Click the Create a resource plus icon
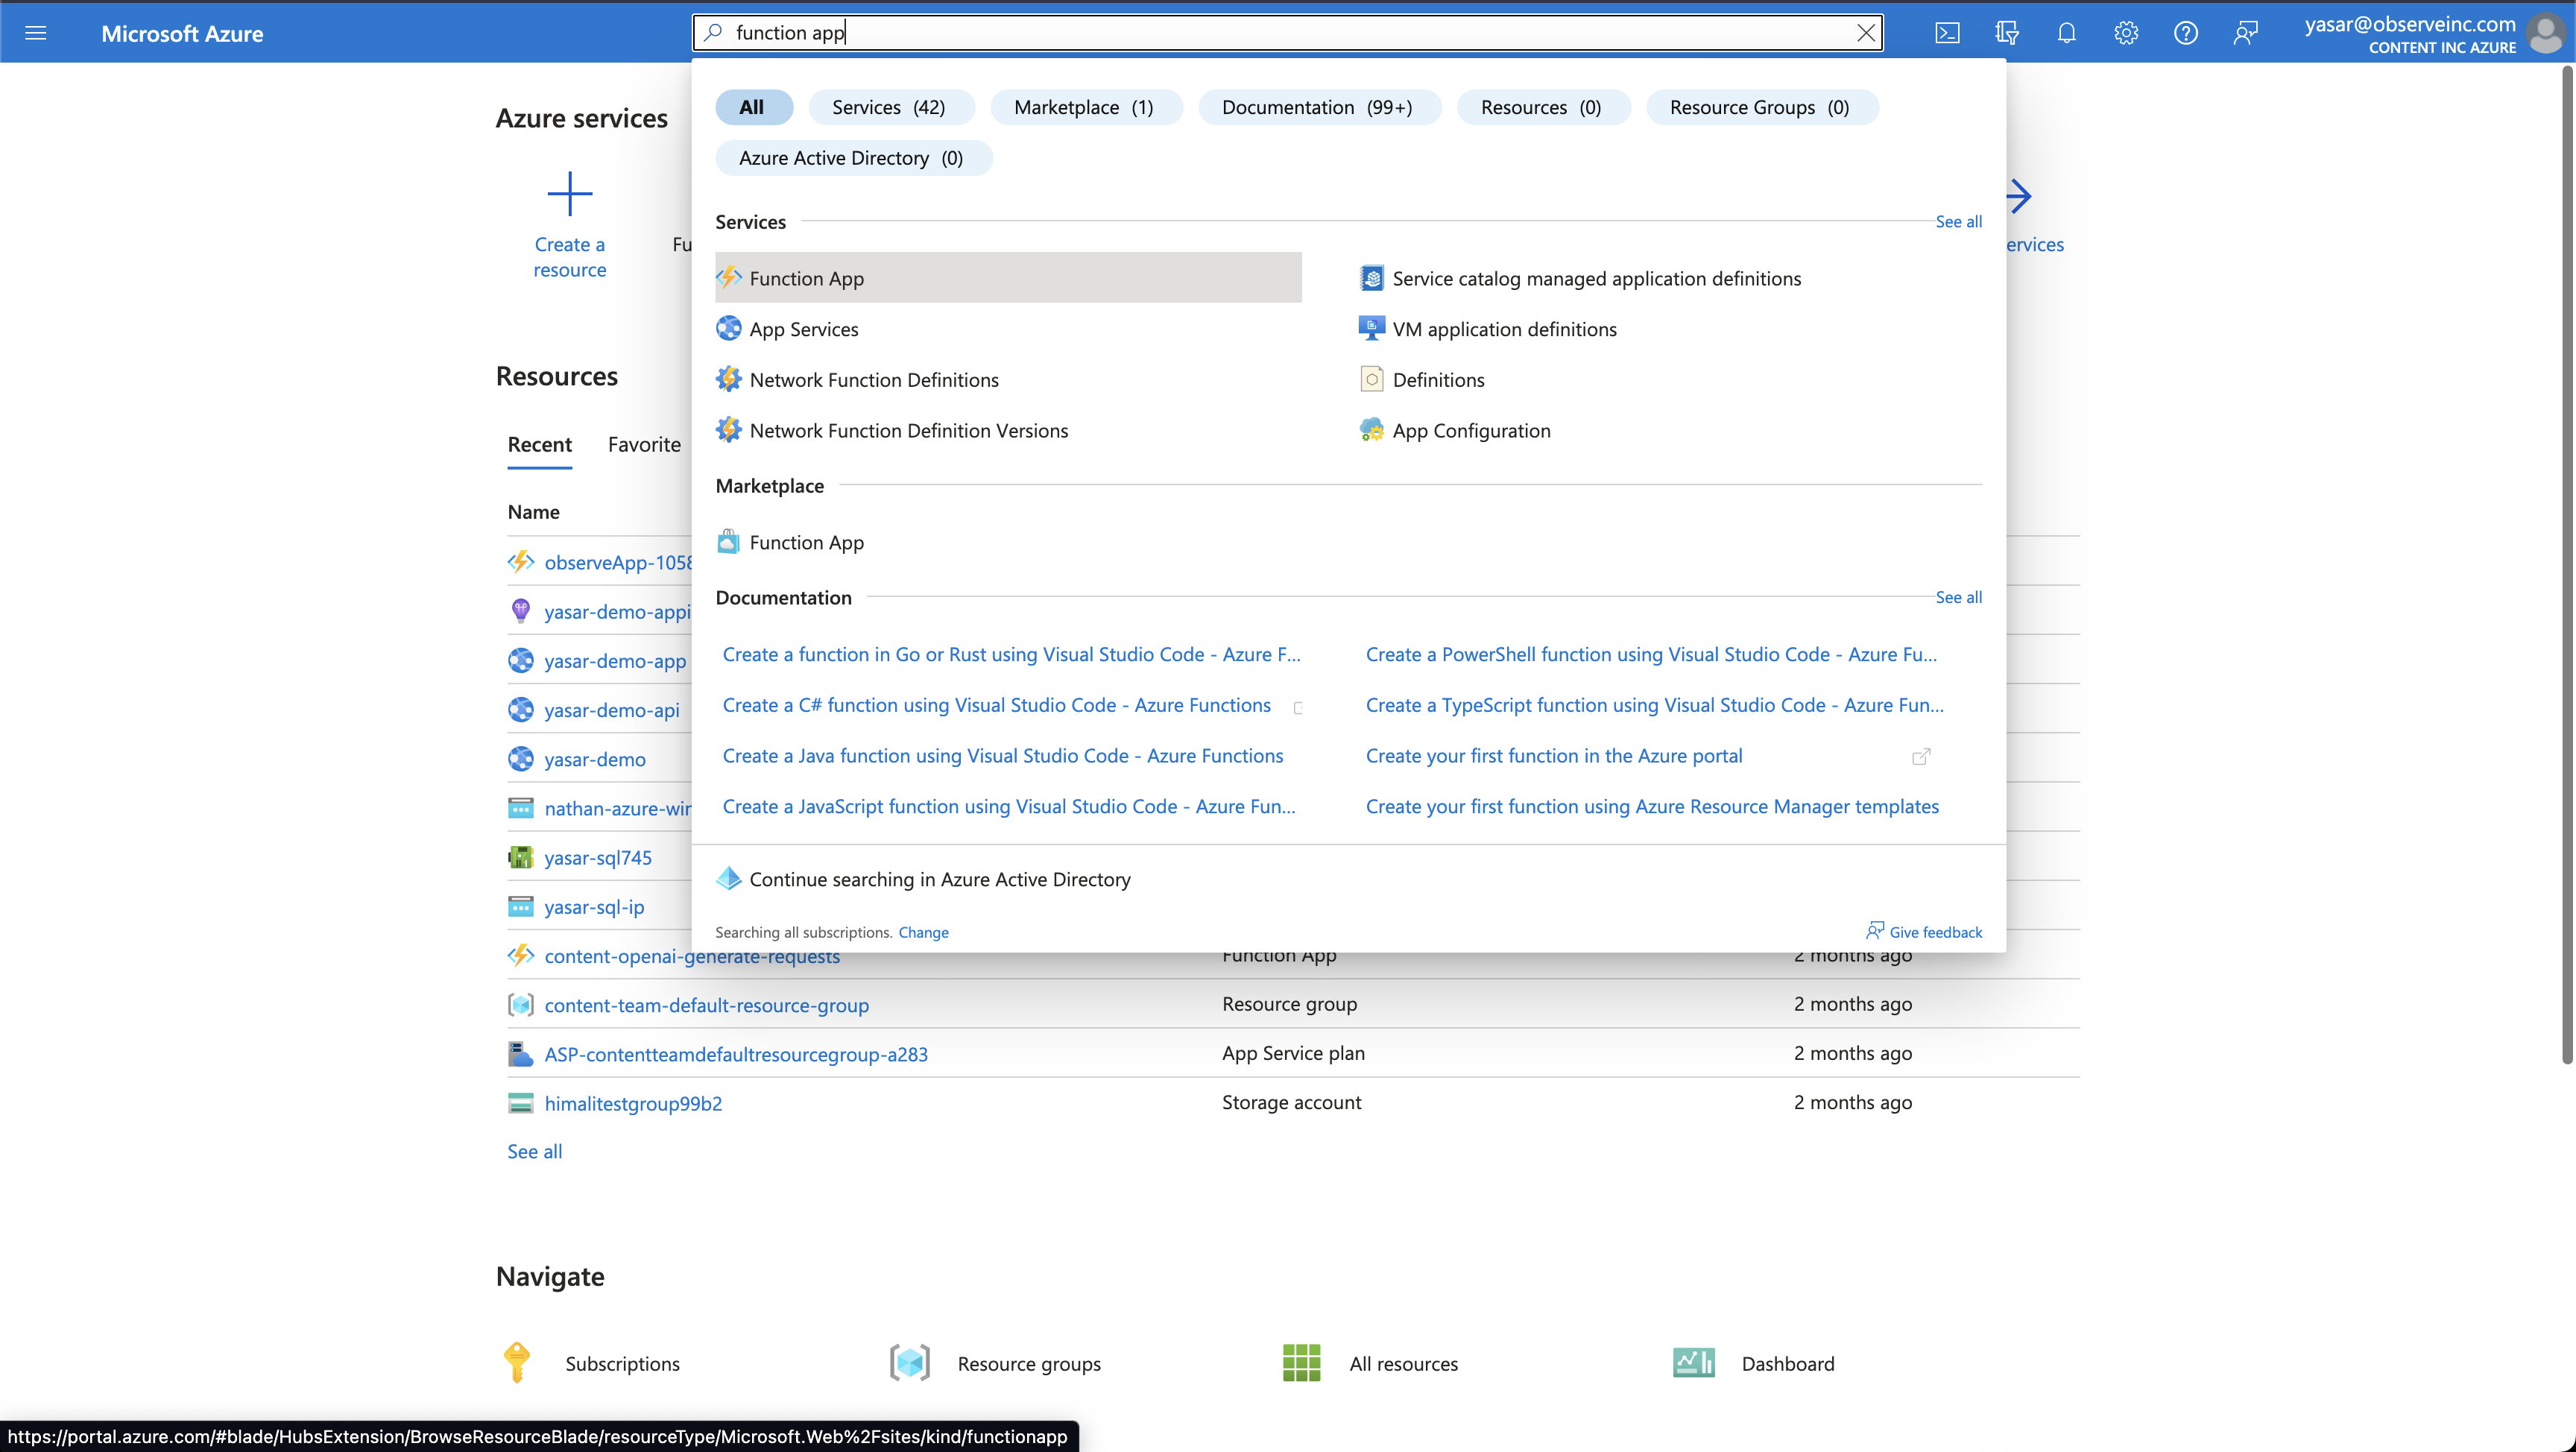Screen dimensions: 2576x1452 click(569, 194)
